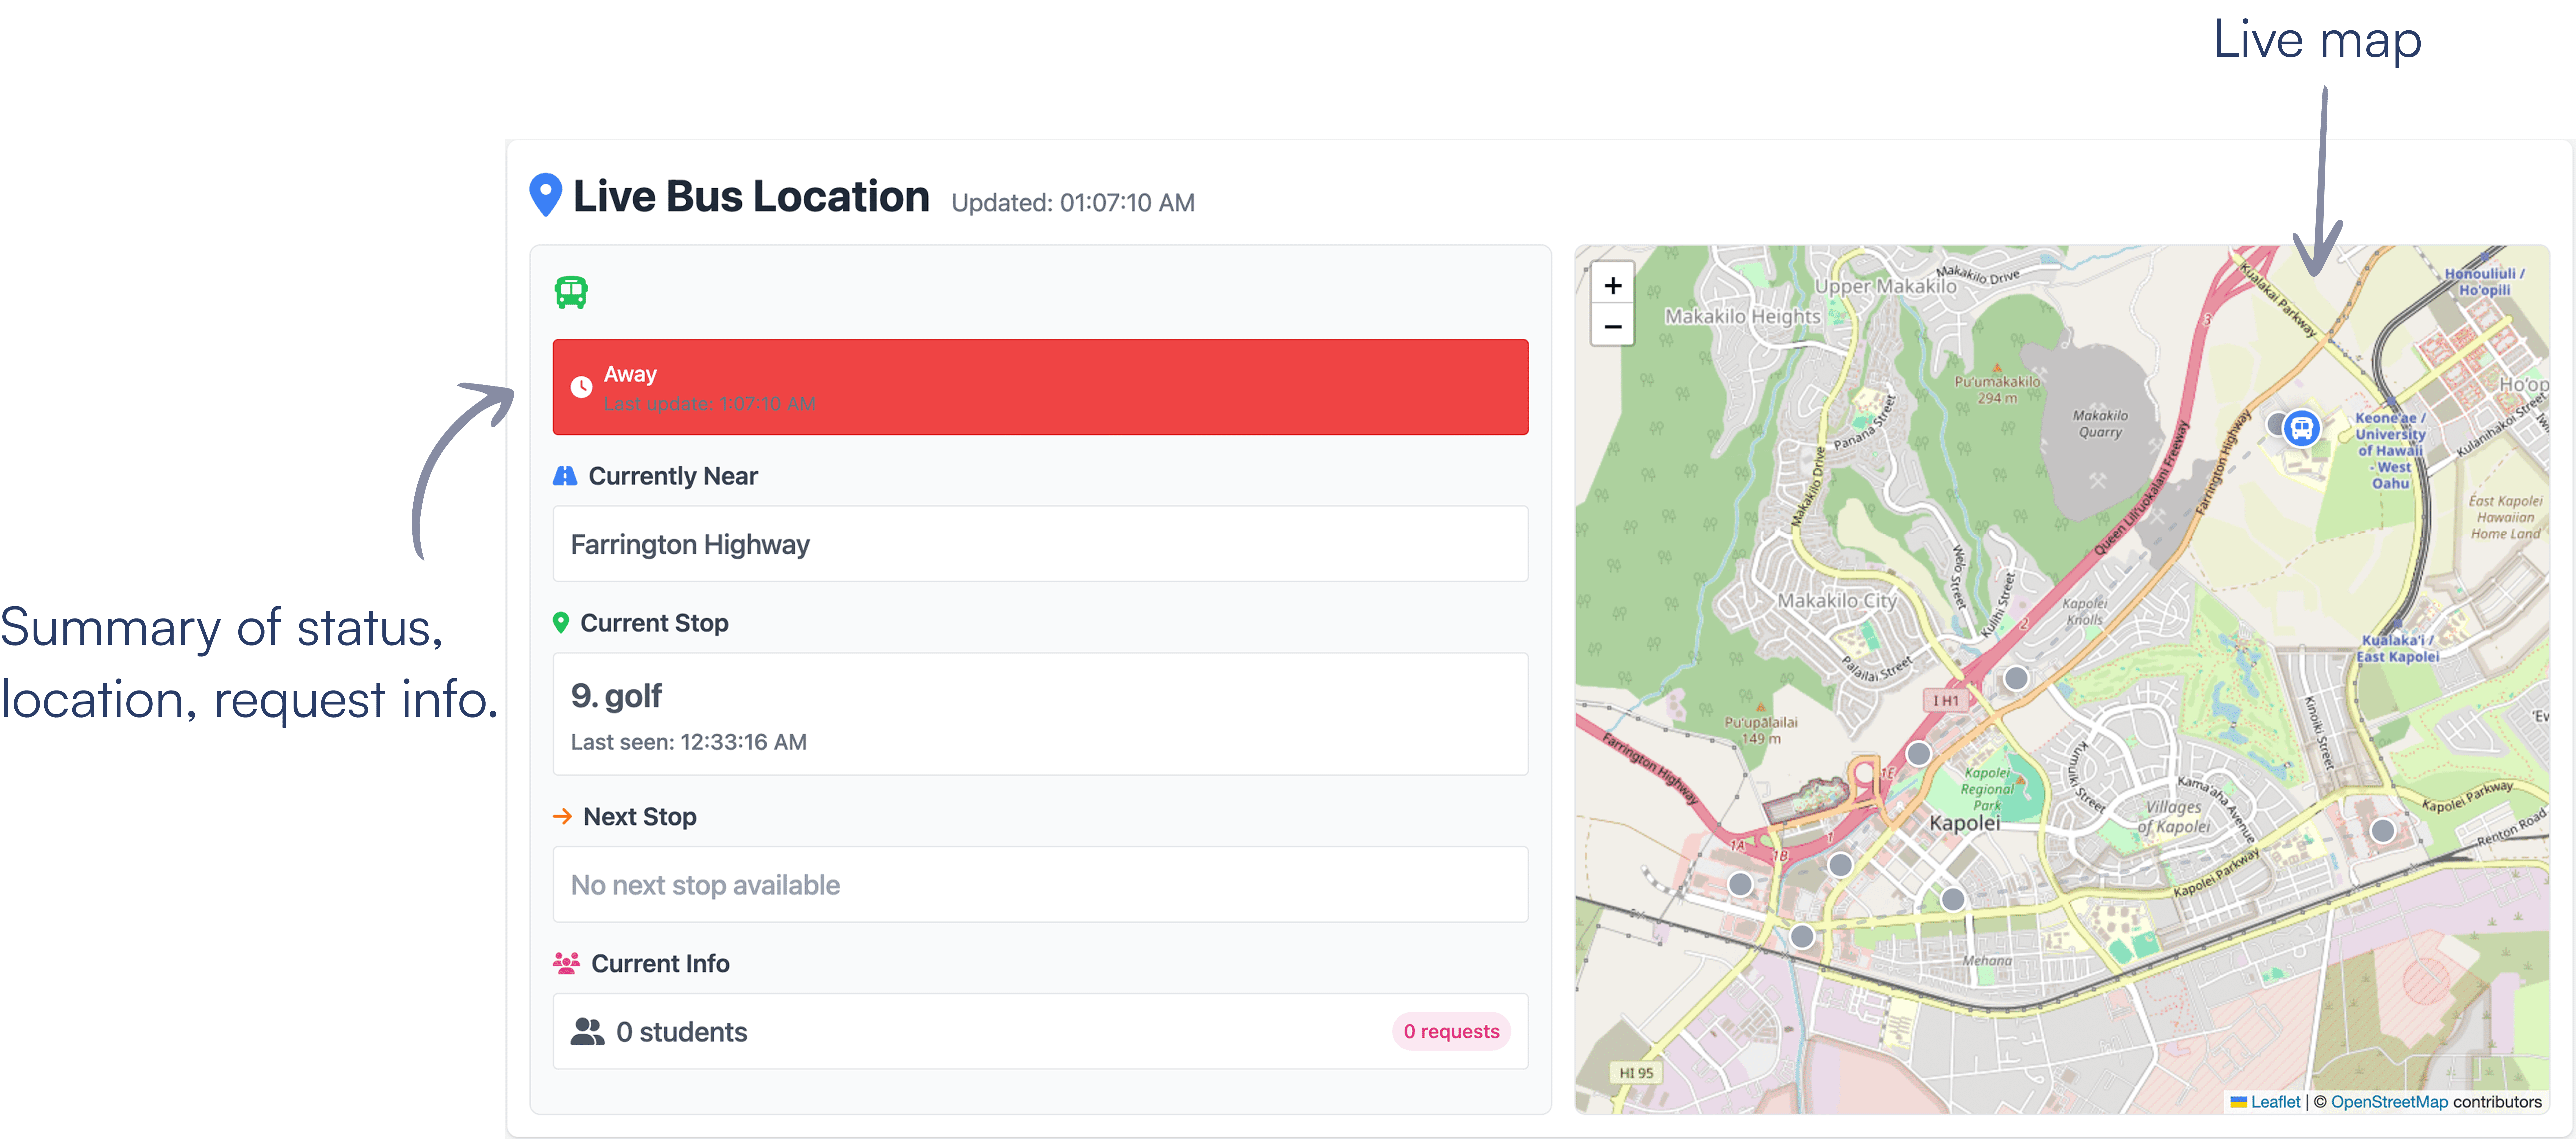Image resolution: width=2576 pixels, height=1139 pixels.
Task: Click the green bus icon in summary panel
Action: pos(571,292)
